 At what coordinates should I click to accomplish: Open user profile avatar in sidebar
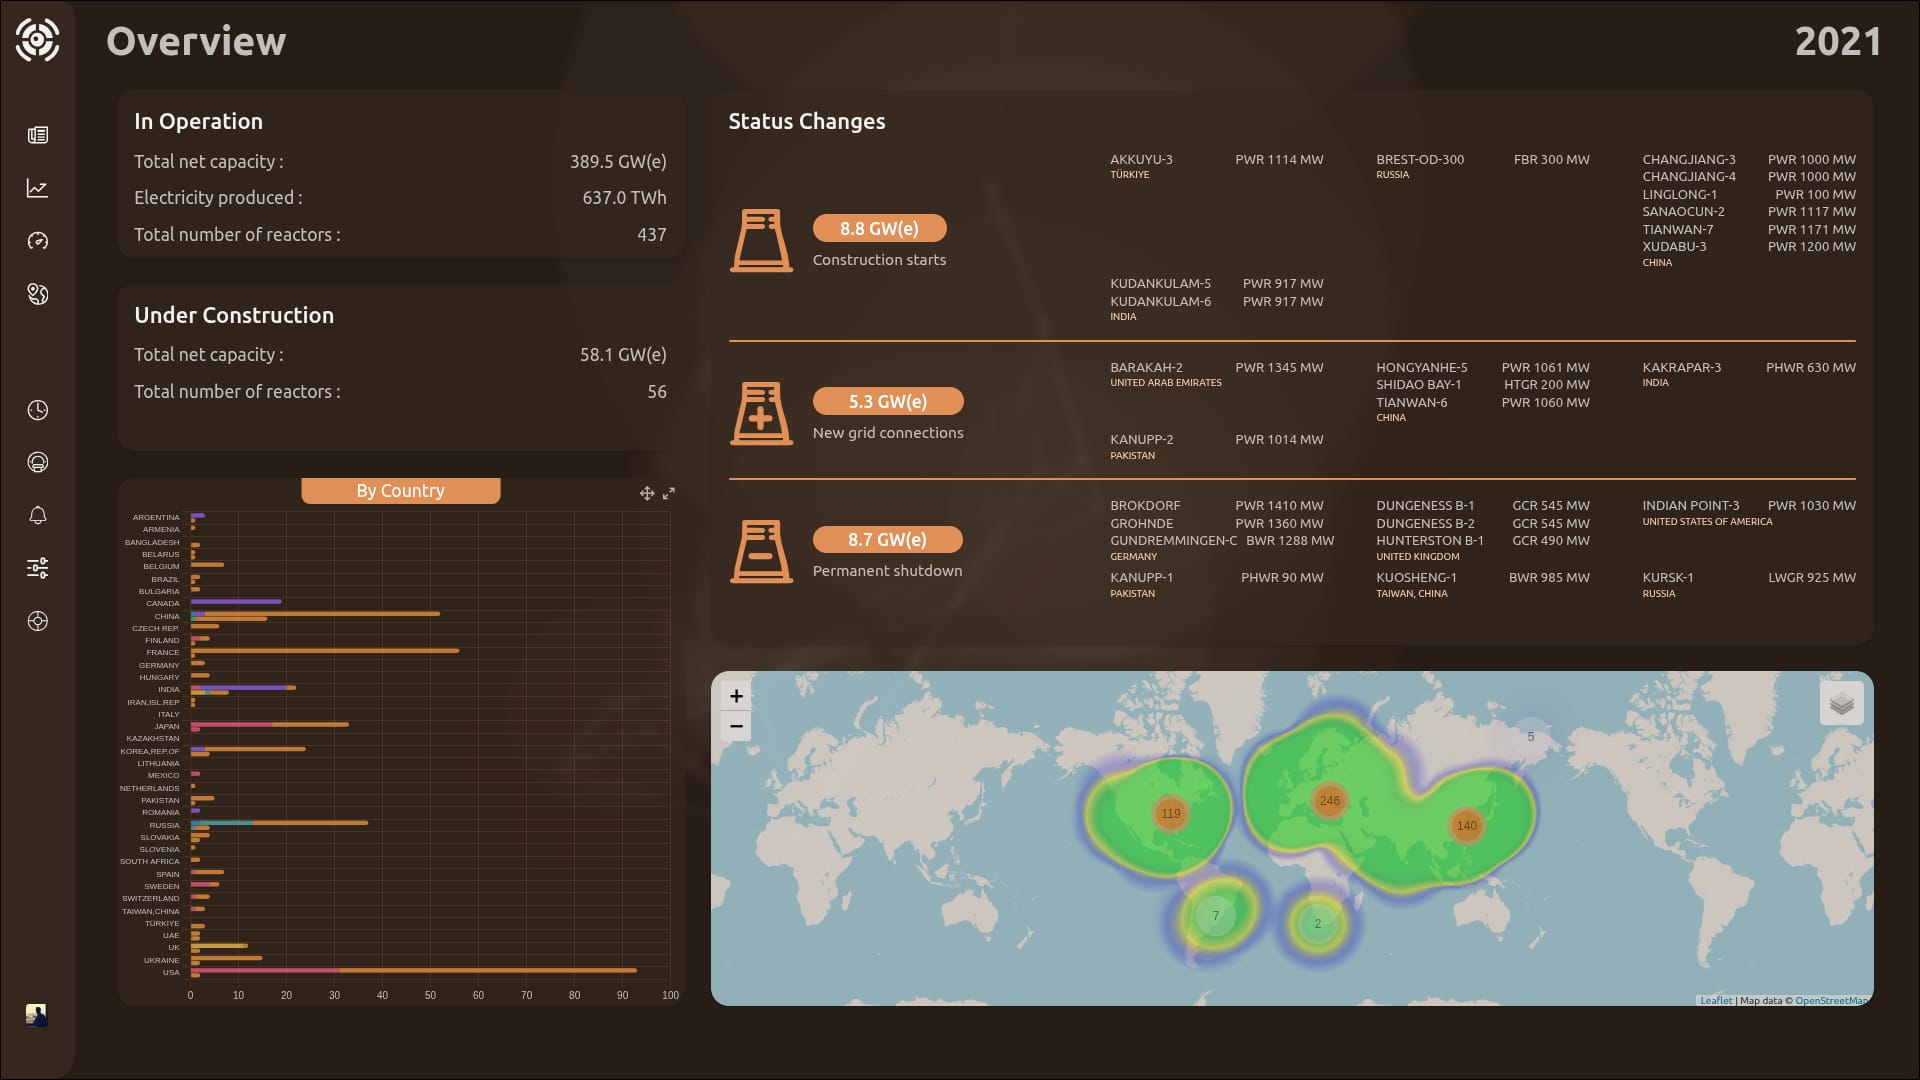click(36, 1015)
